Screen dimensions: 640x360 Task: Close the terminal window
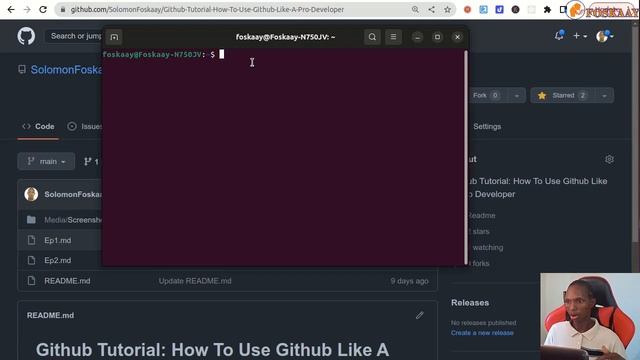tap(457, 37)
